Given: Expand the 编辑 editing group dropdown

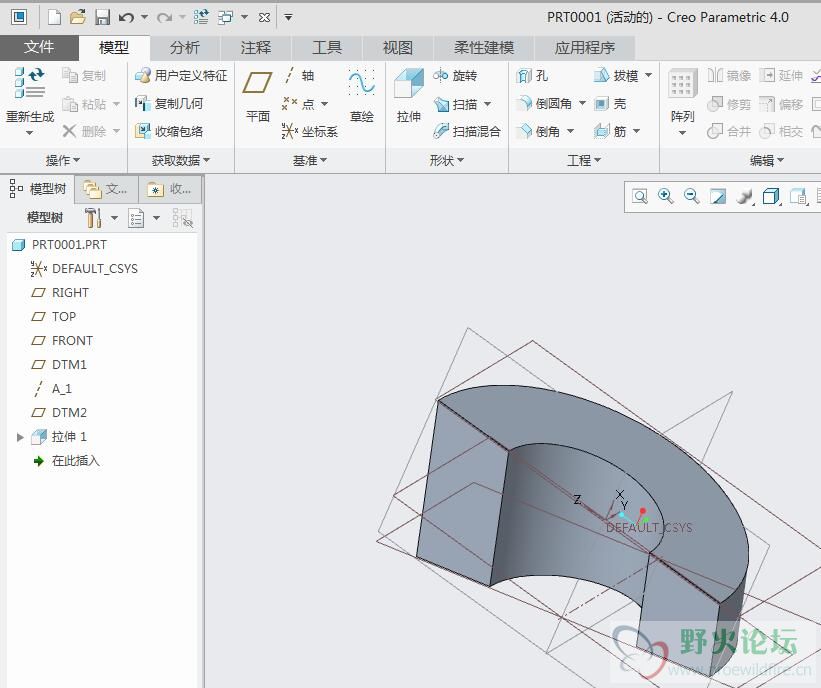Looking at the screenshot, I should 767,160.
